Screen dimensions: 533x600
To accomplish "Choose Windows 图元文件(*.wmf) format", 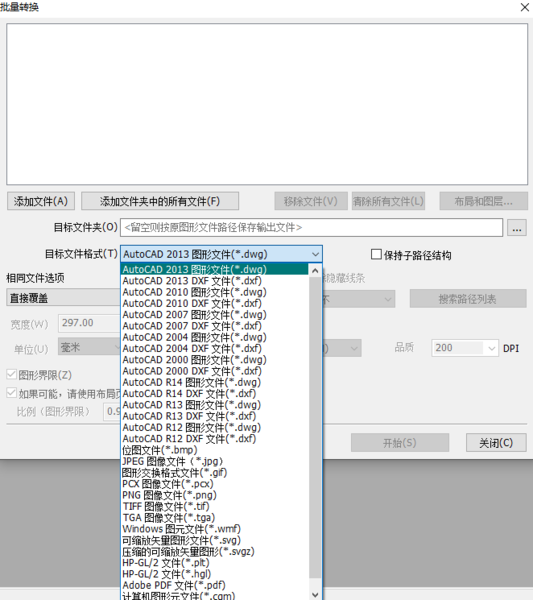I will [215, 529].
